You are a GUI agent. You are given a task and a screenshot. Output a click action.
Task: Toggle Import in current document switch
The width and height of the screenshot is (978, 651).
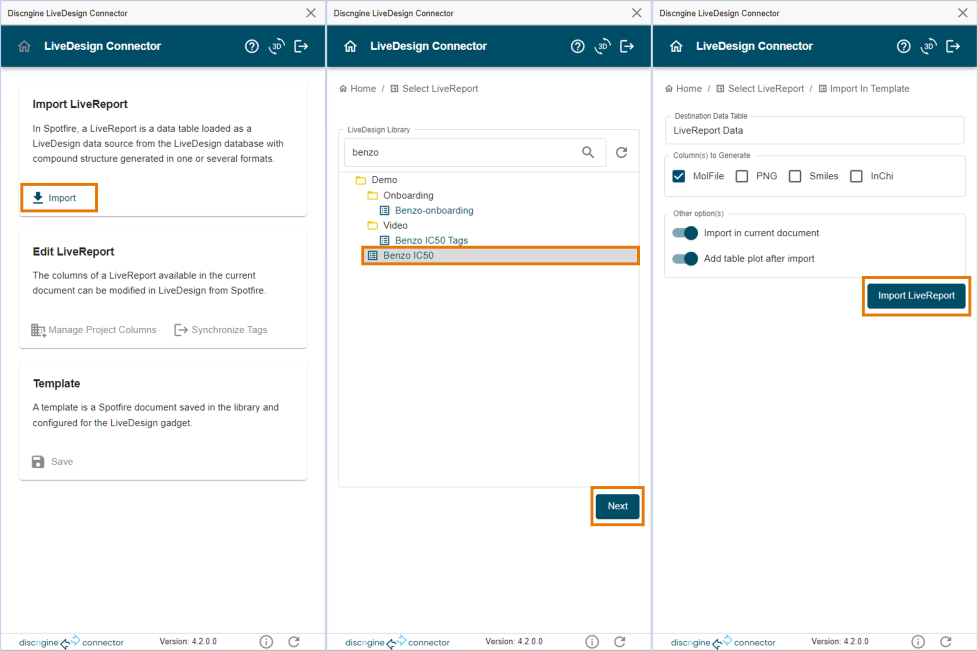pos(685,233)
